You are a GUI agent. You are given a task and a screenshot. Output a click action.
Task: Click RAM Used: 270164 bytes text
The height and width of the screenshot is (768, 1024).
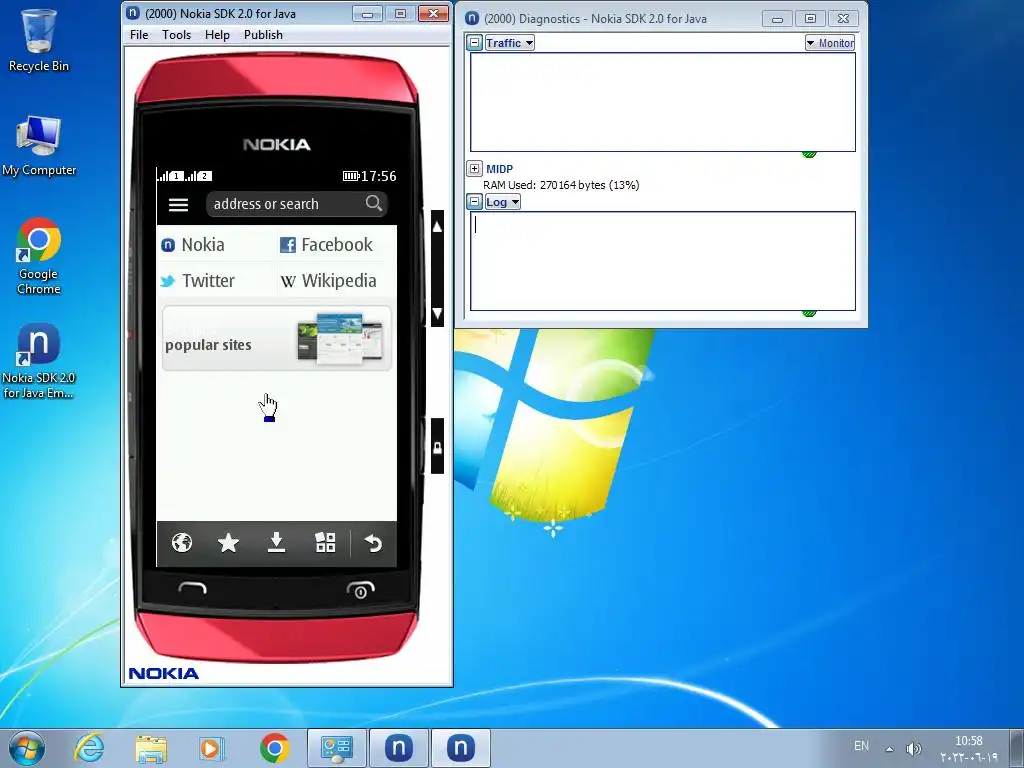[561, 185]
